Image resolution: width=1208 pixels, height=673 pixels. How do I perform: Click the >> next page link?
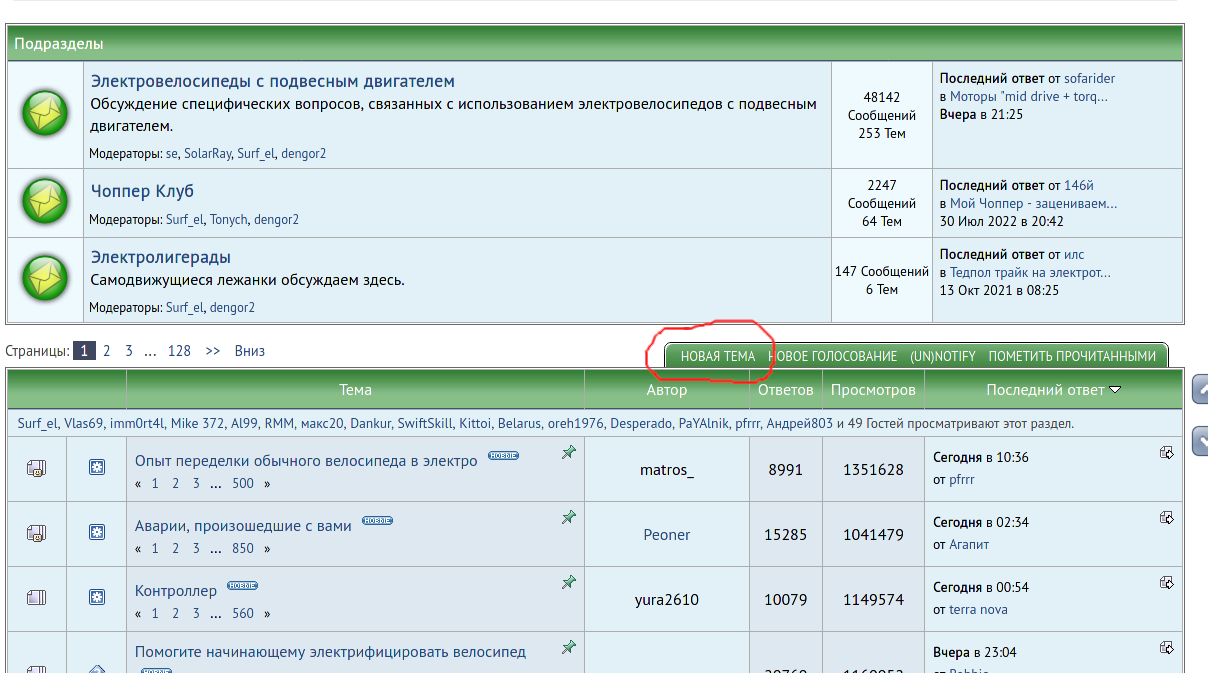pos(212,351)
